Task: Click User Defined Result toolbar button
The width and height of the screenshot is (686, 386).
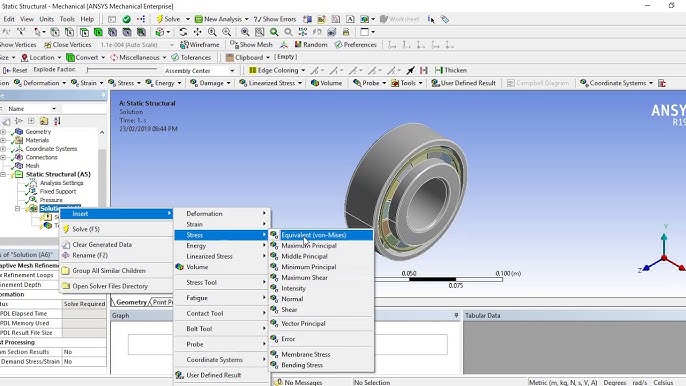Action: (463, 83)
